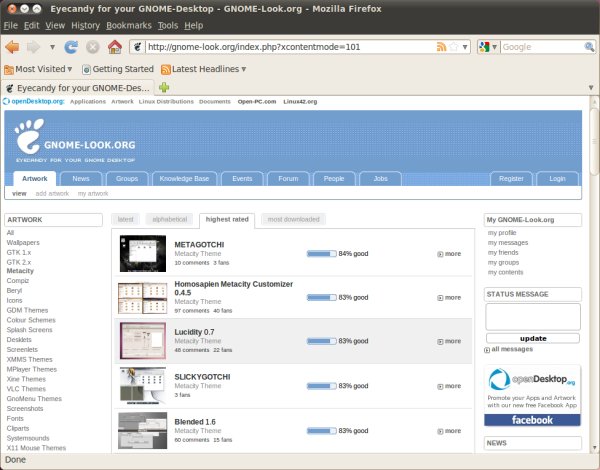Screen dimensions: 600x470
Task: Select the alphabetical sorting tab
Action: pyautogui.click(x=169, y=219)
